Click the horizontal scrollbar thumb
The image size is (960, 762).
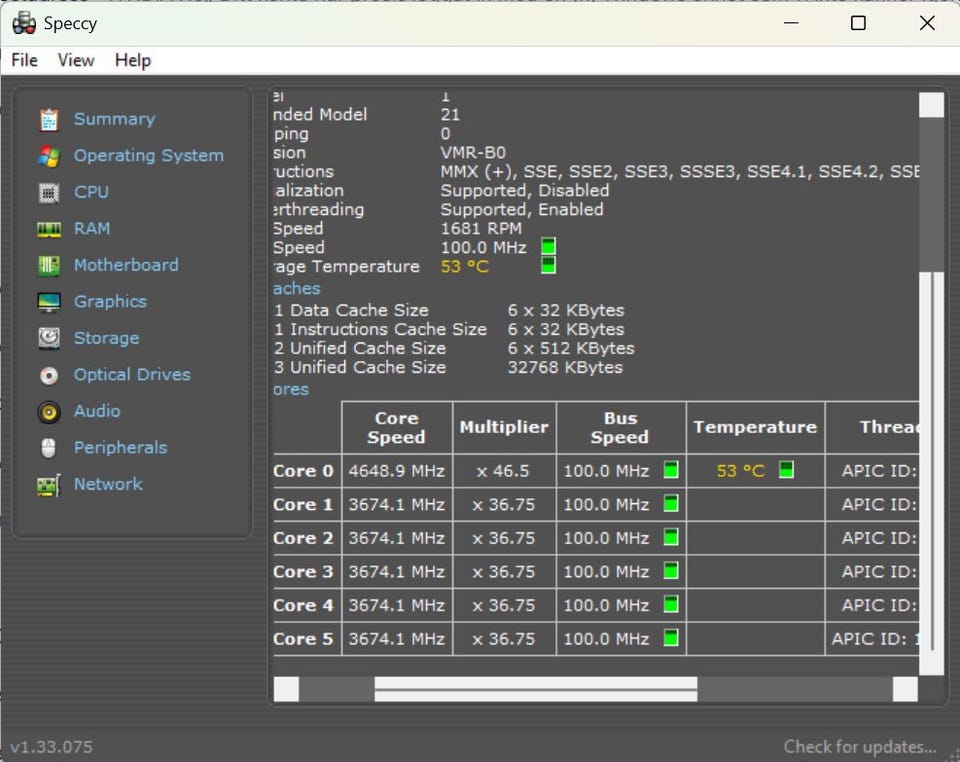pos(535,689)
